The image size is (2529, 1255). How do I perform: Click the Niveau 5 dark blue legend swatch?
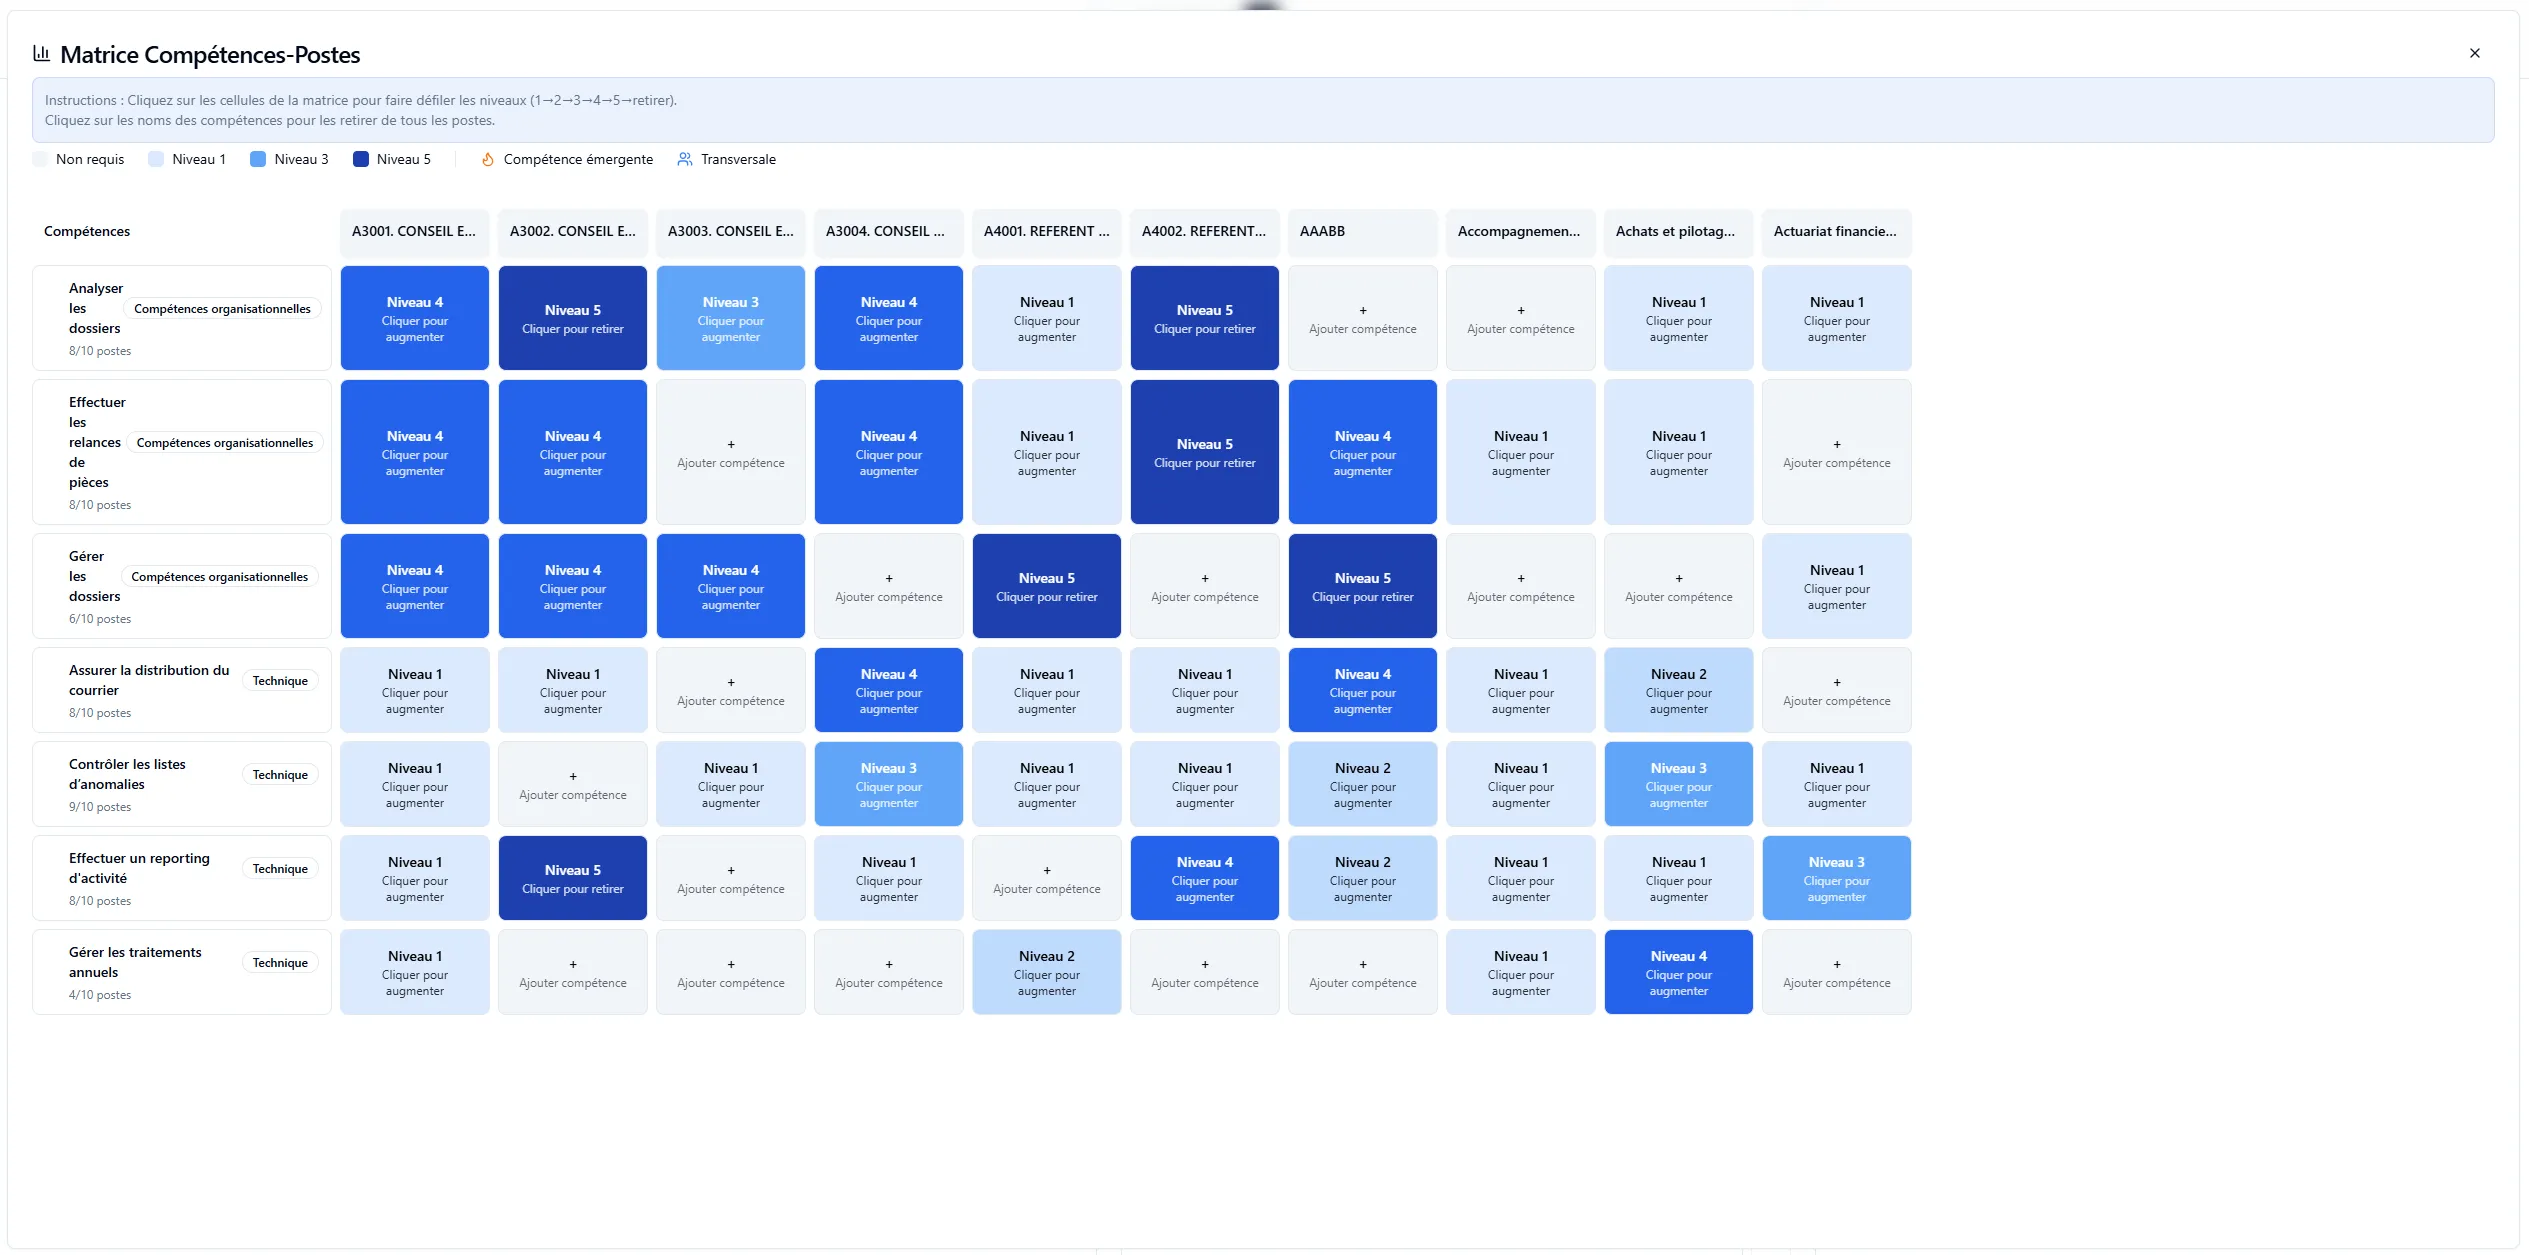pos(361,159)
